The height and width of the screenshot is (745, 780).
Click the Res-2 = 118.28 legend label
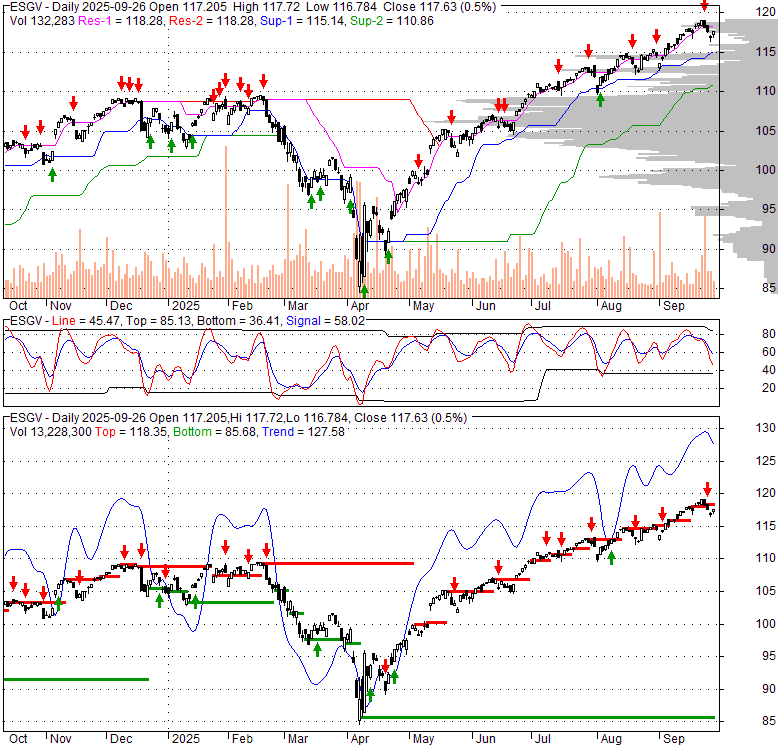pos(211,21)
